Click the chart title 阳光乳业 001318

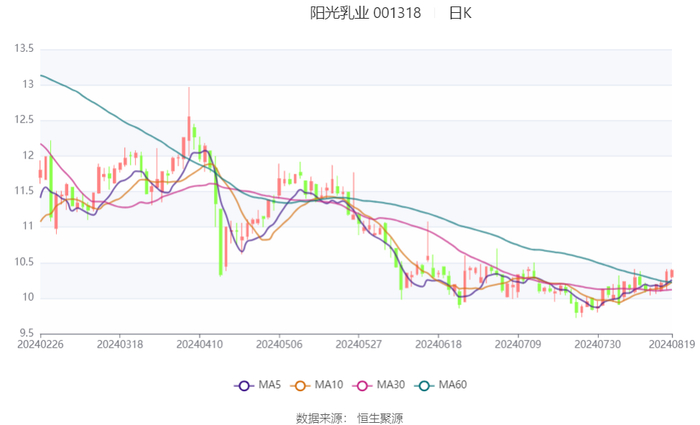[x=365, y=13]
